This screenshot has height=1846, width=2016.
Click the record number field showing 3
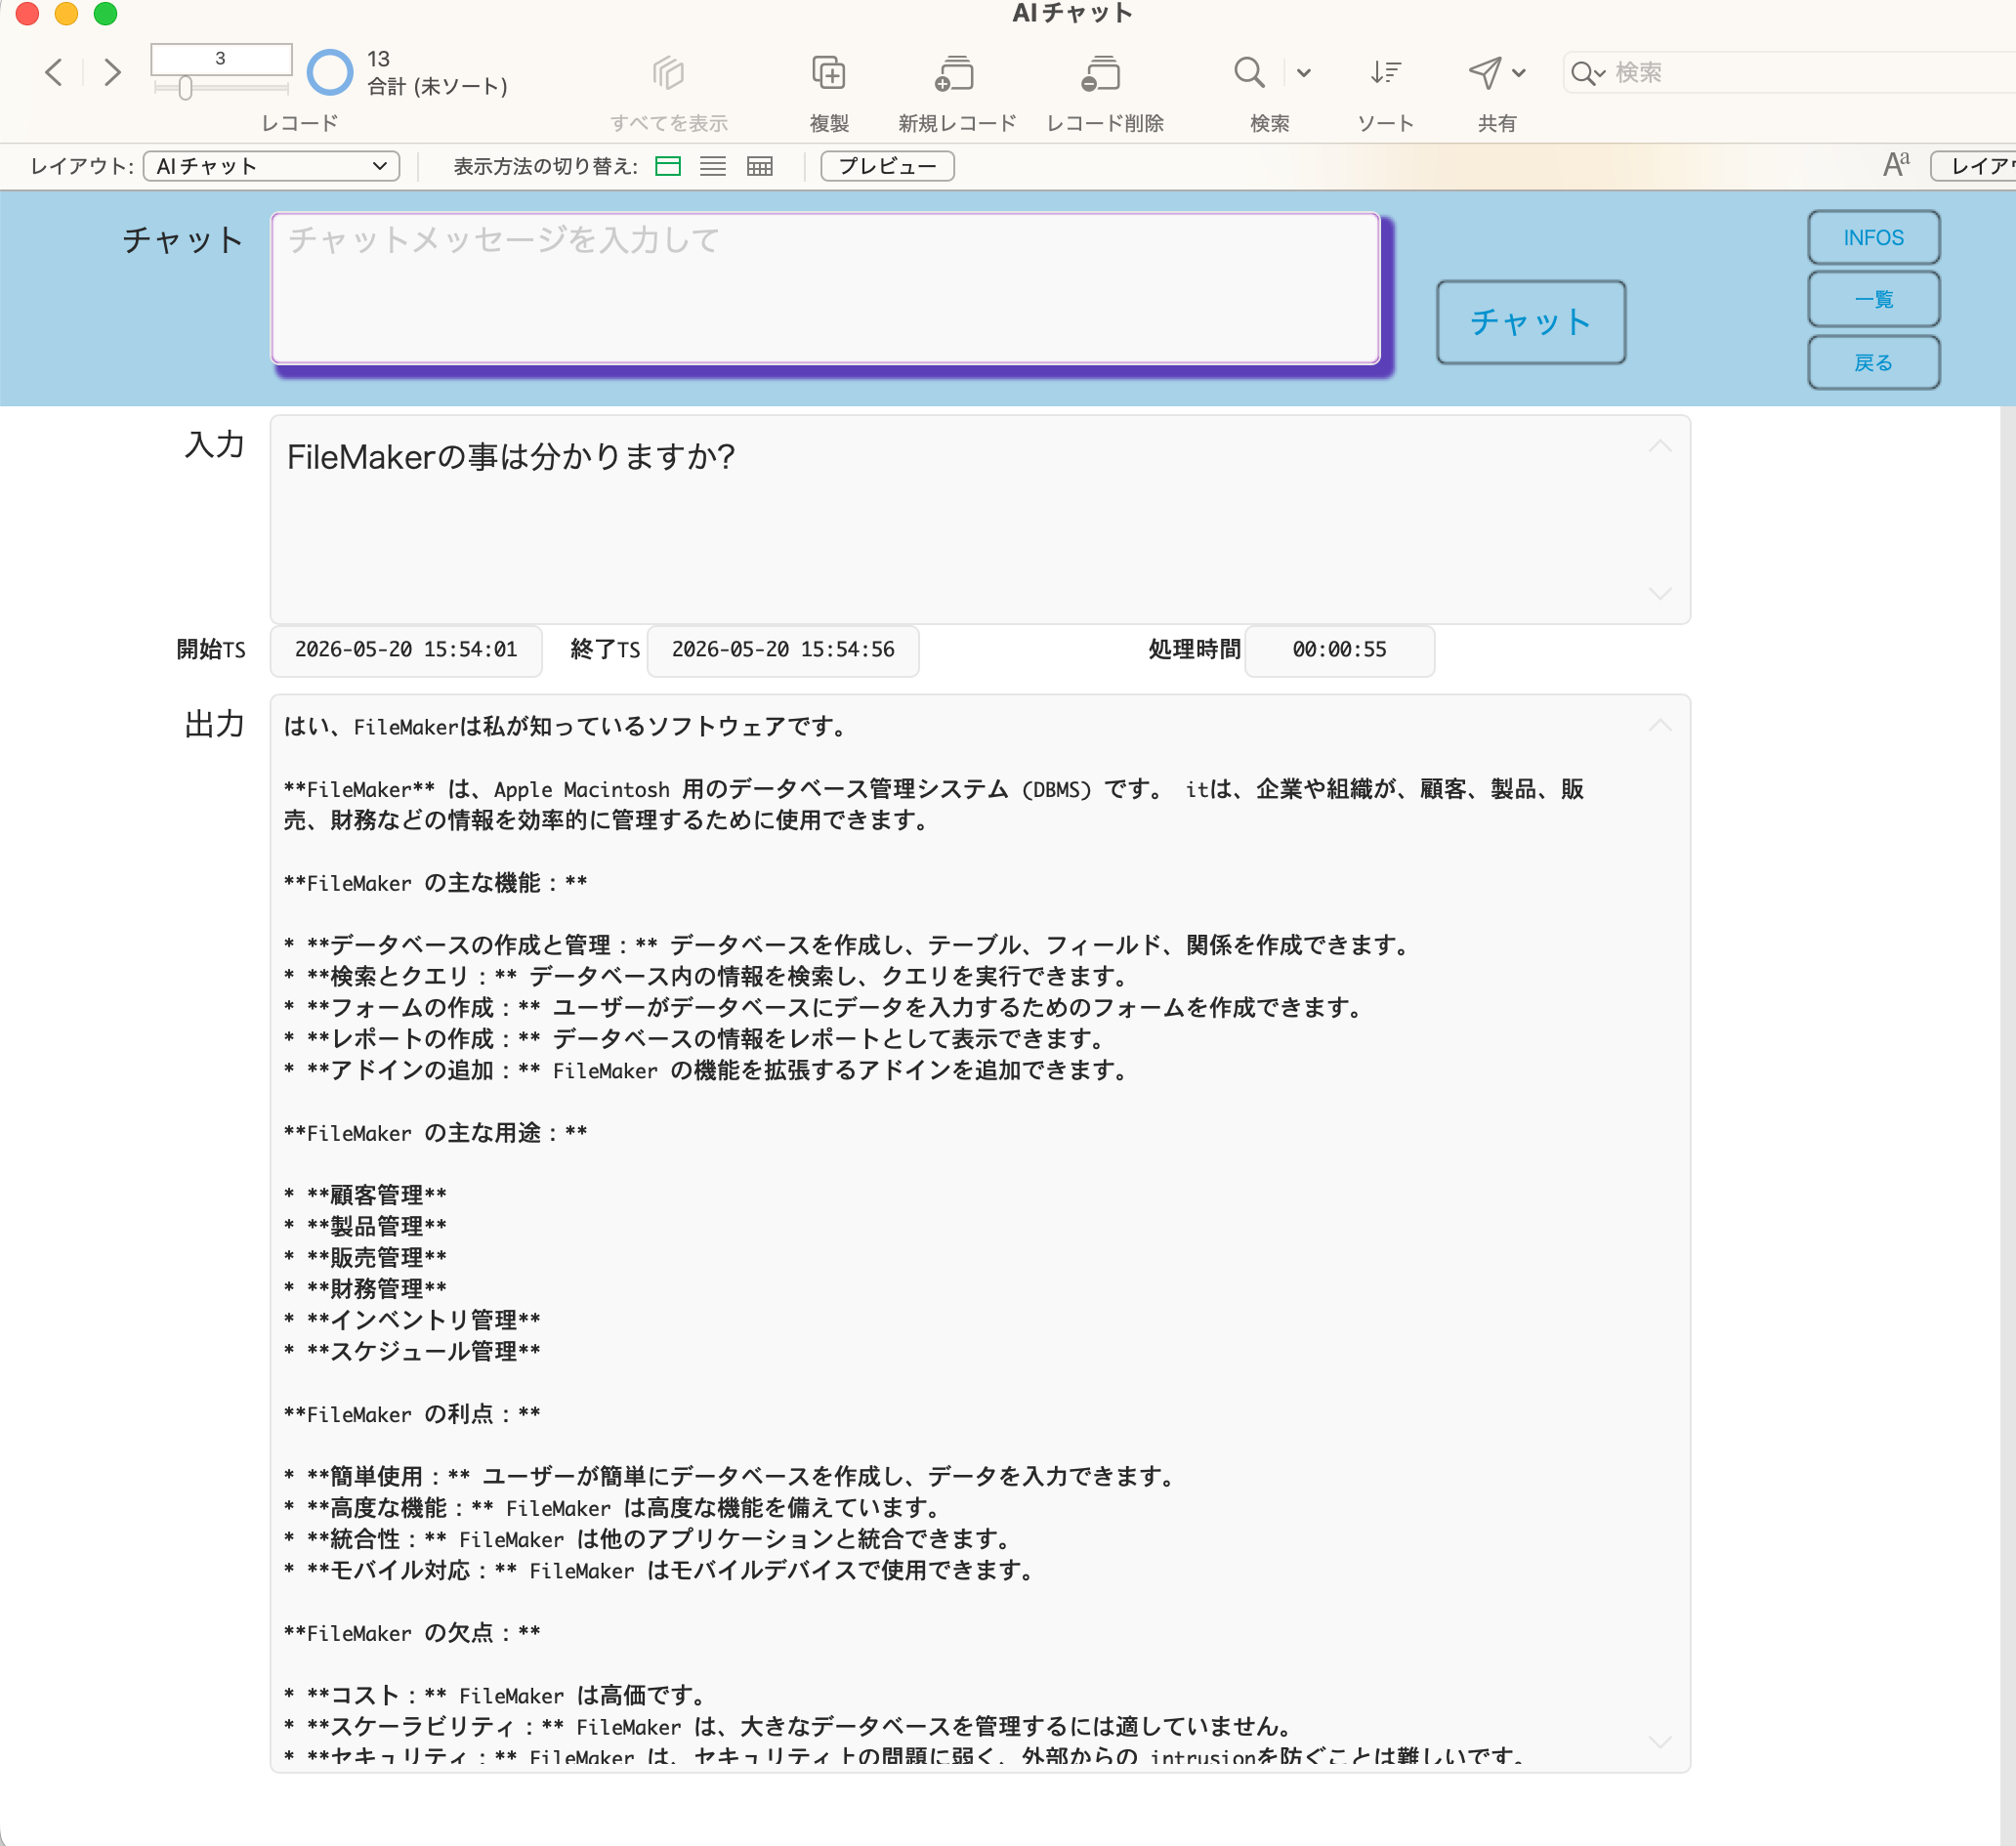[x=221, y=58]
